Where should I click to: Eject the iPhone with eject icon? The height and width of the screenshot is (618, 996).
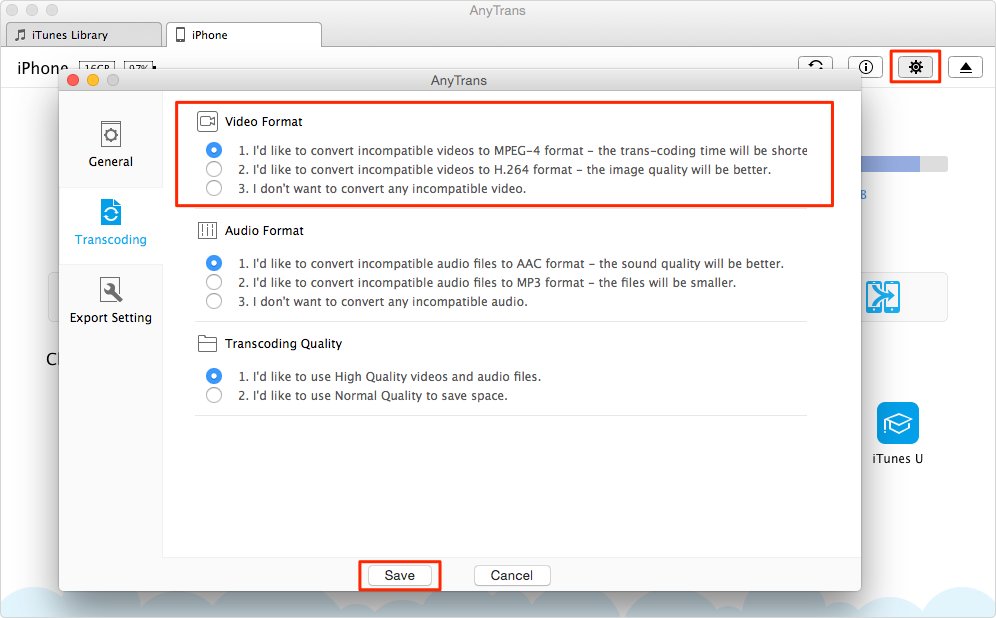coord(966,67)
